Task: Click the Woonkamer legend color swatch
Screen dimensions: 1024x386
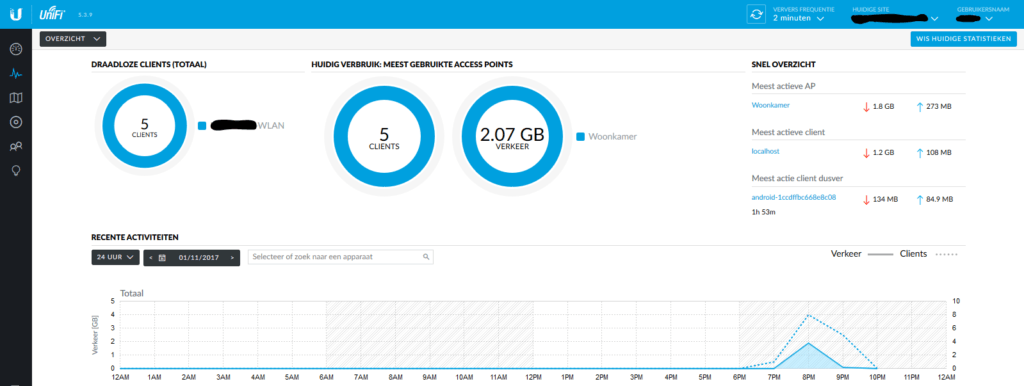Action: pos(581,137)
